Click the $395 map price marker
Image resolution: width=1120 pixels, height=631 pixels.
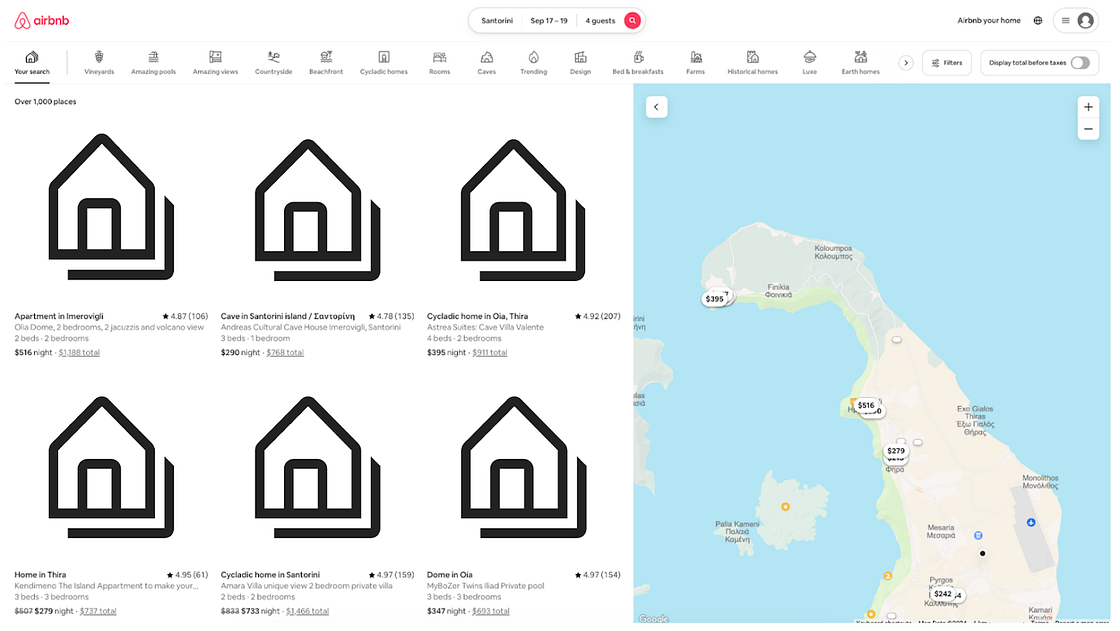pos(713,299)
